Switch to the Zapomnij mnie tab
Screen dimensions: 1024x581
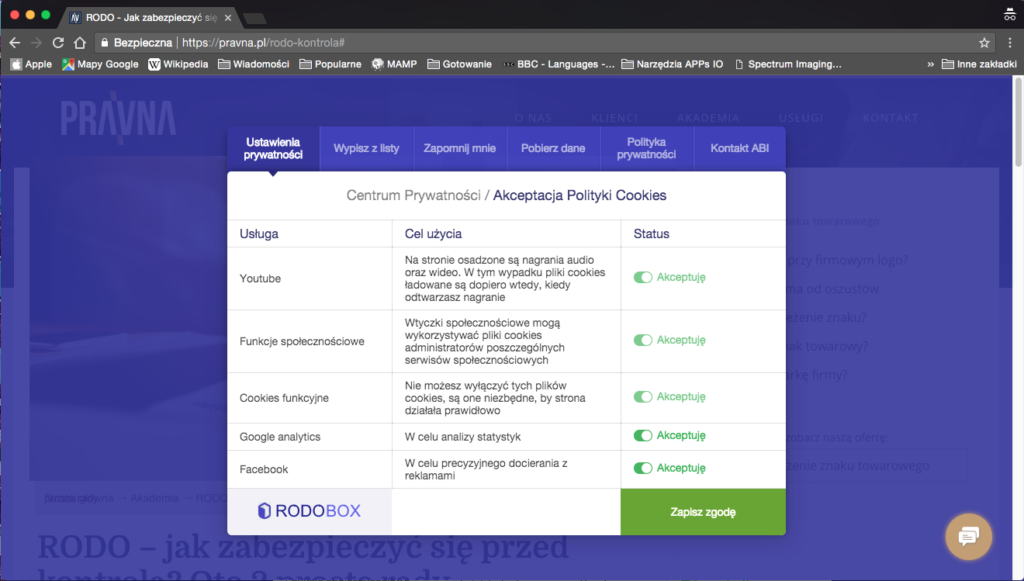pyautogui.click(x=460, y=149)
